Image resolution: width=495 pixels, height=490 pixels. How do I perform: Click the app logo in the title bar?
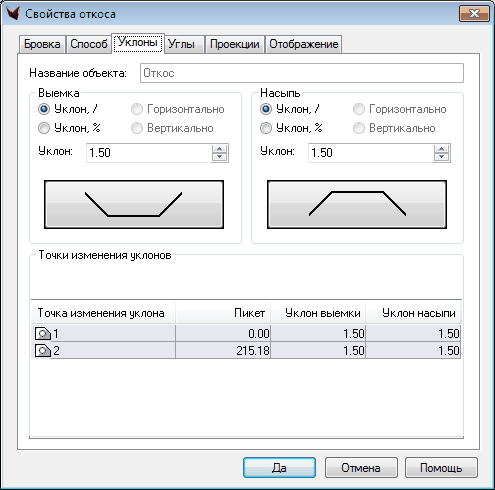[13, 13]
